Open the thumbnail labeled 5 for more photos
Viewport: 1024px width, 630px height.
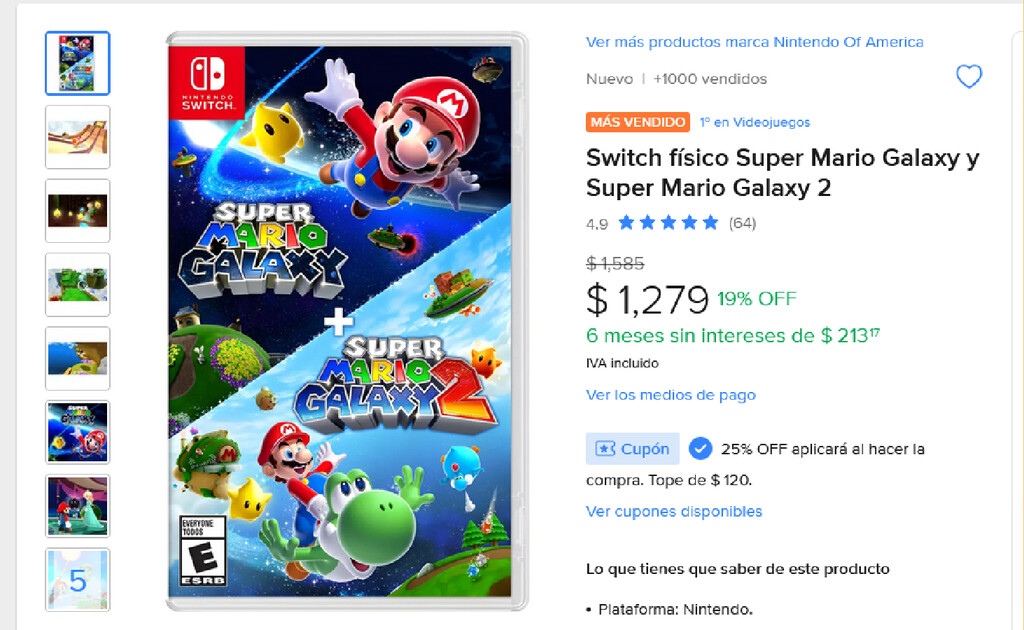pos(77,580)
